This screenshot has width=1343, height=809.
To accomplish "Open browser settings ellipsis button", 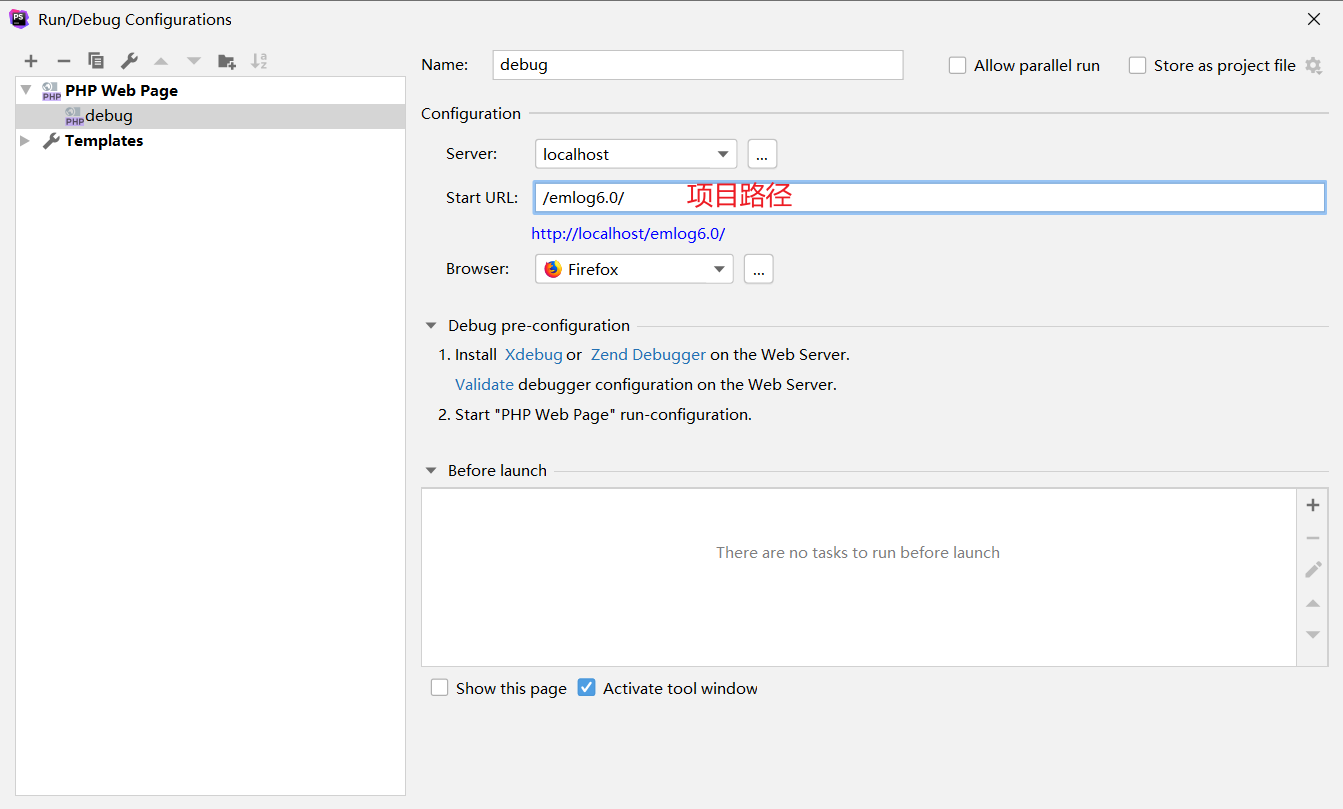I will (759, 269).
